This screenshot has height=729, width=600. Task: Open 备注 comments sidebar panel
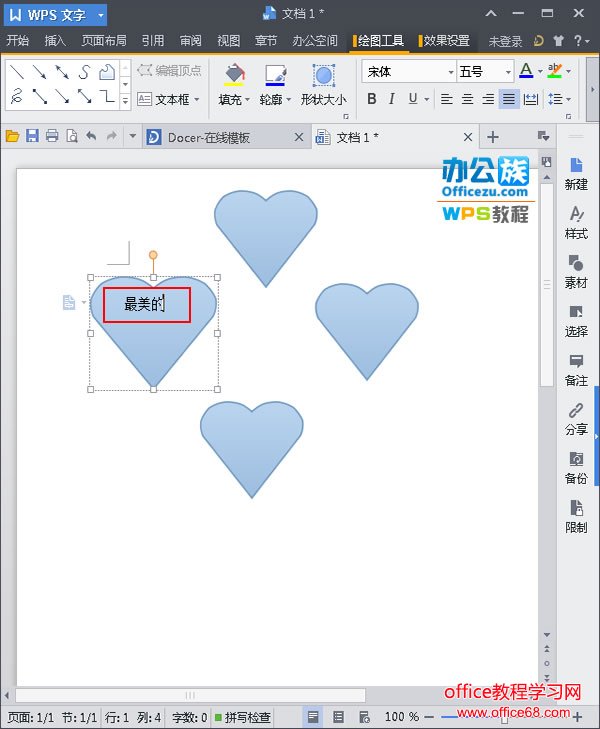coord(576,370)
